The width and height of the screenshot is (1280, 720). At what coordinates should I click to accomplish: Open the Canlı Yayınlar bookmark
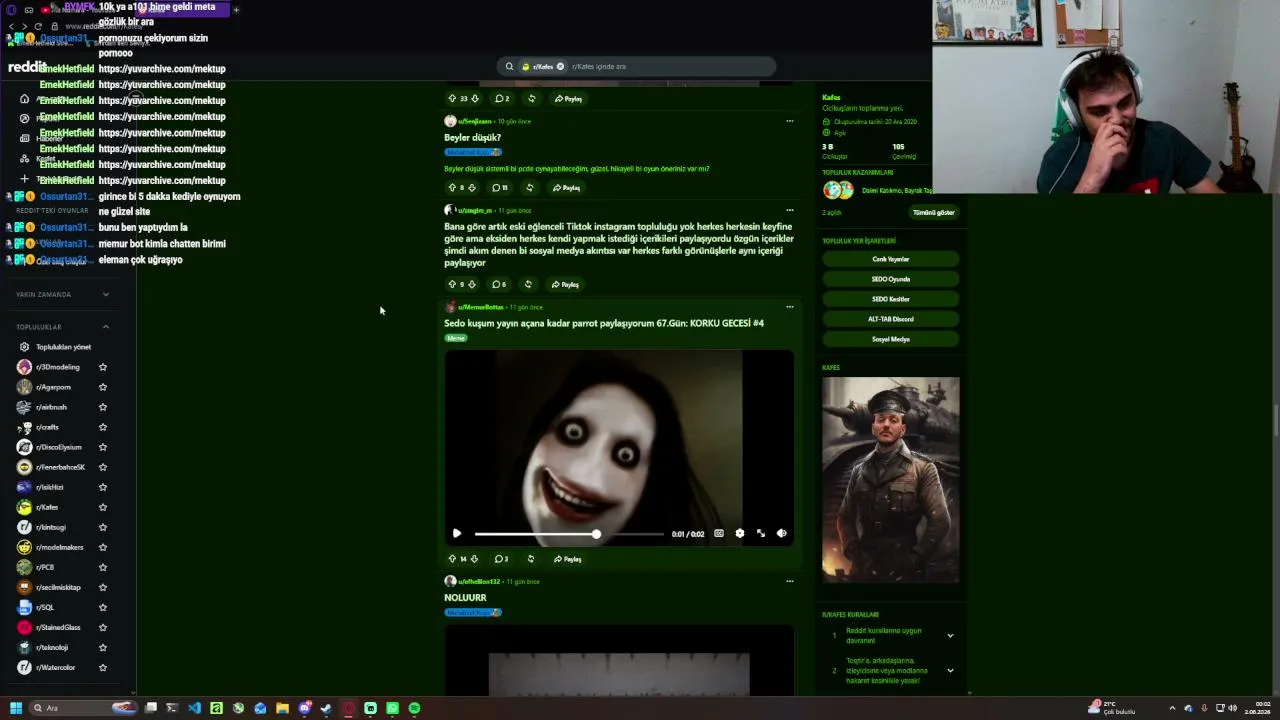click(890, 259)
